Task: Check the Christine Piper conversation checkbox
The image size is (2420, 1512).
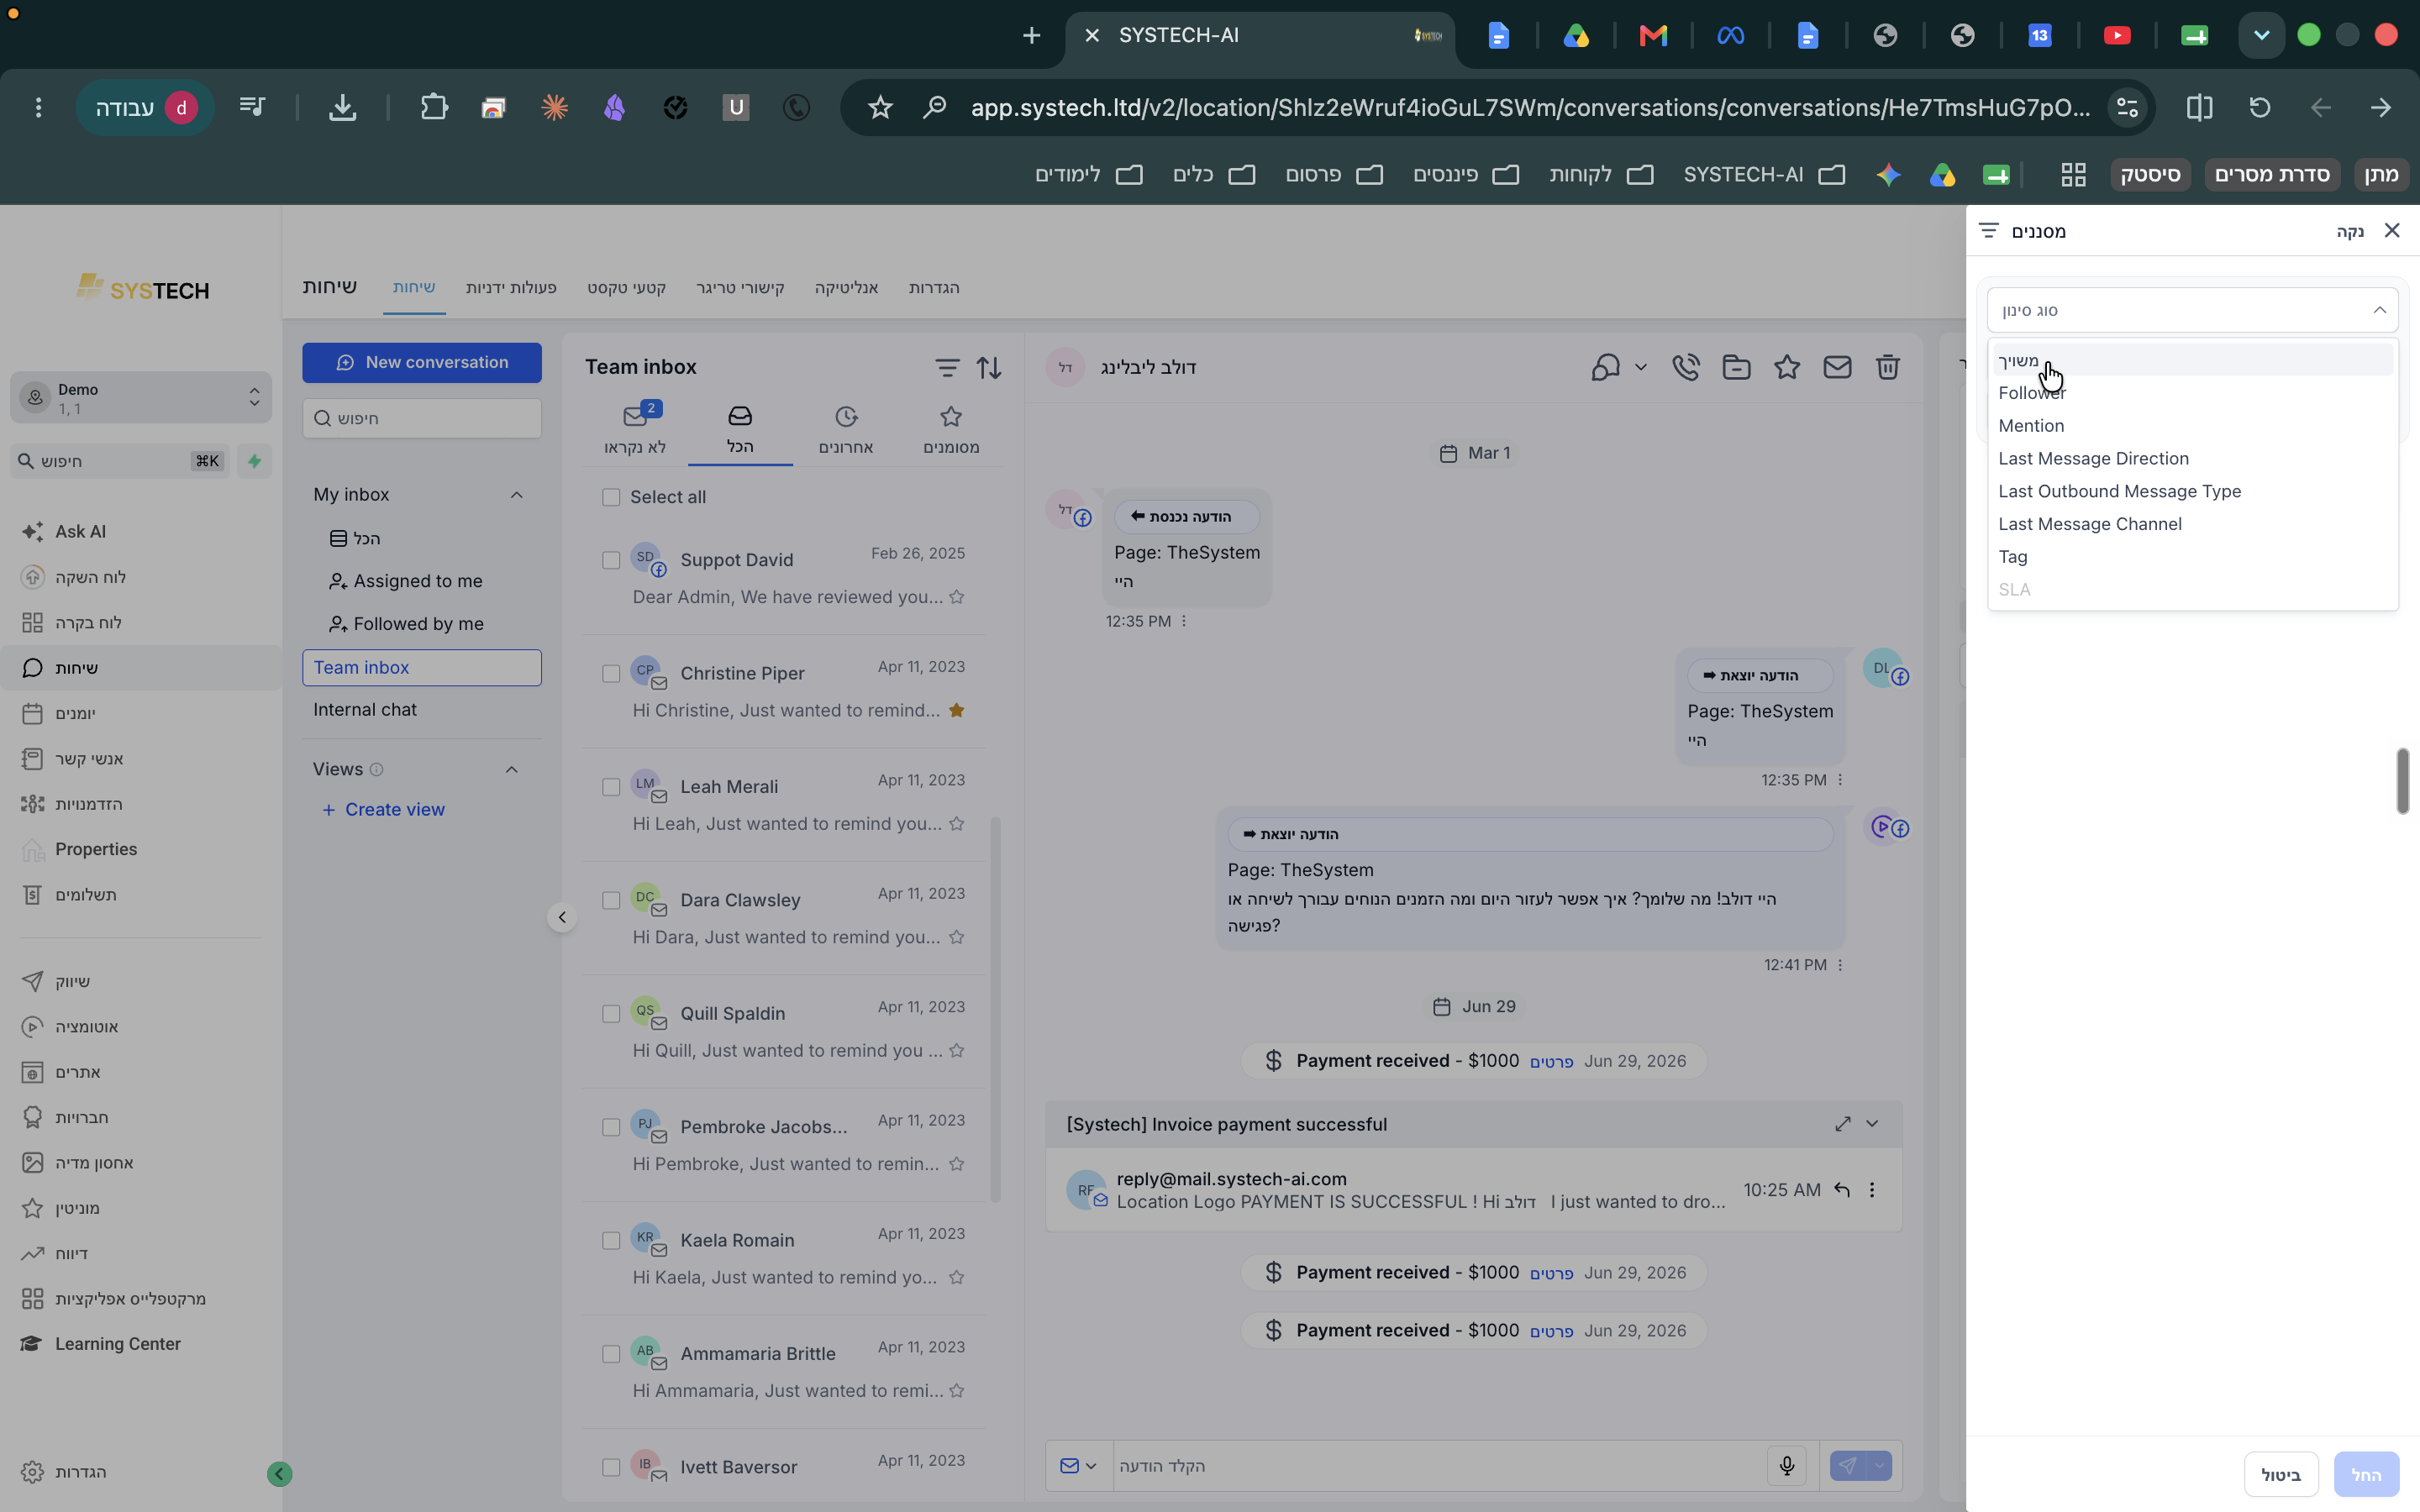Action: pyautogui.click(x=611, y=674)
